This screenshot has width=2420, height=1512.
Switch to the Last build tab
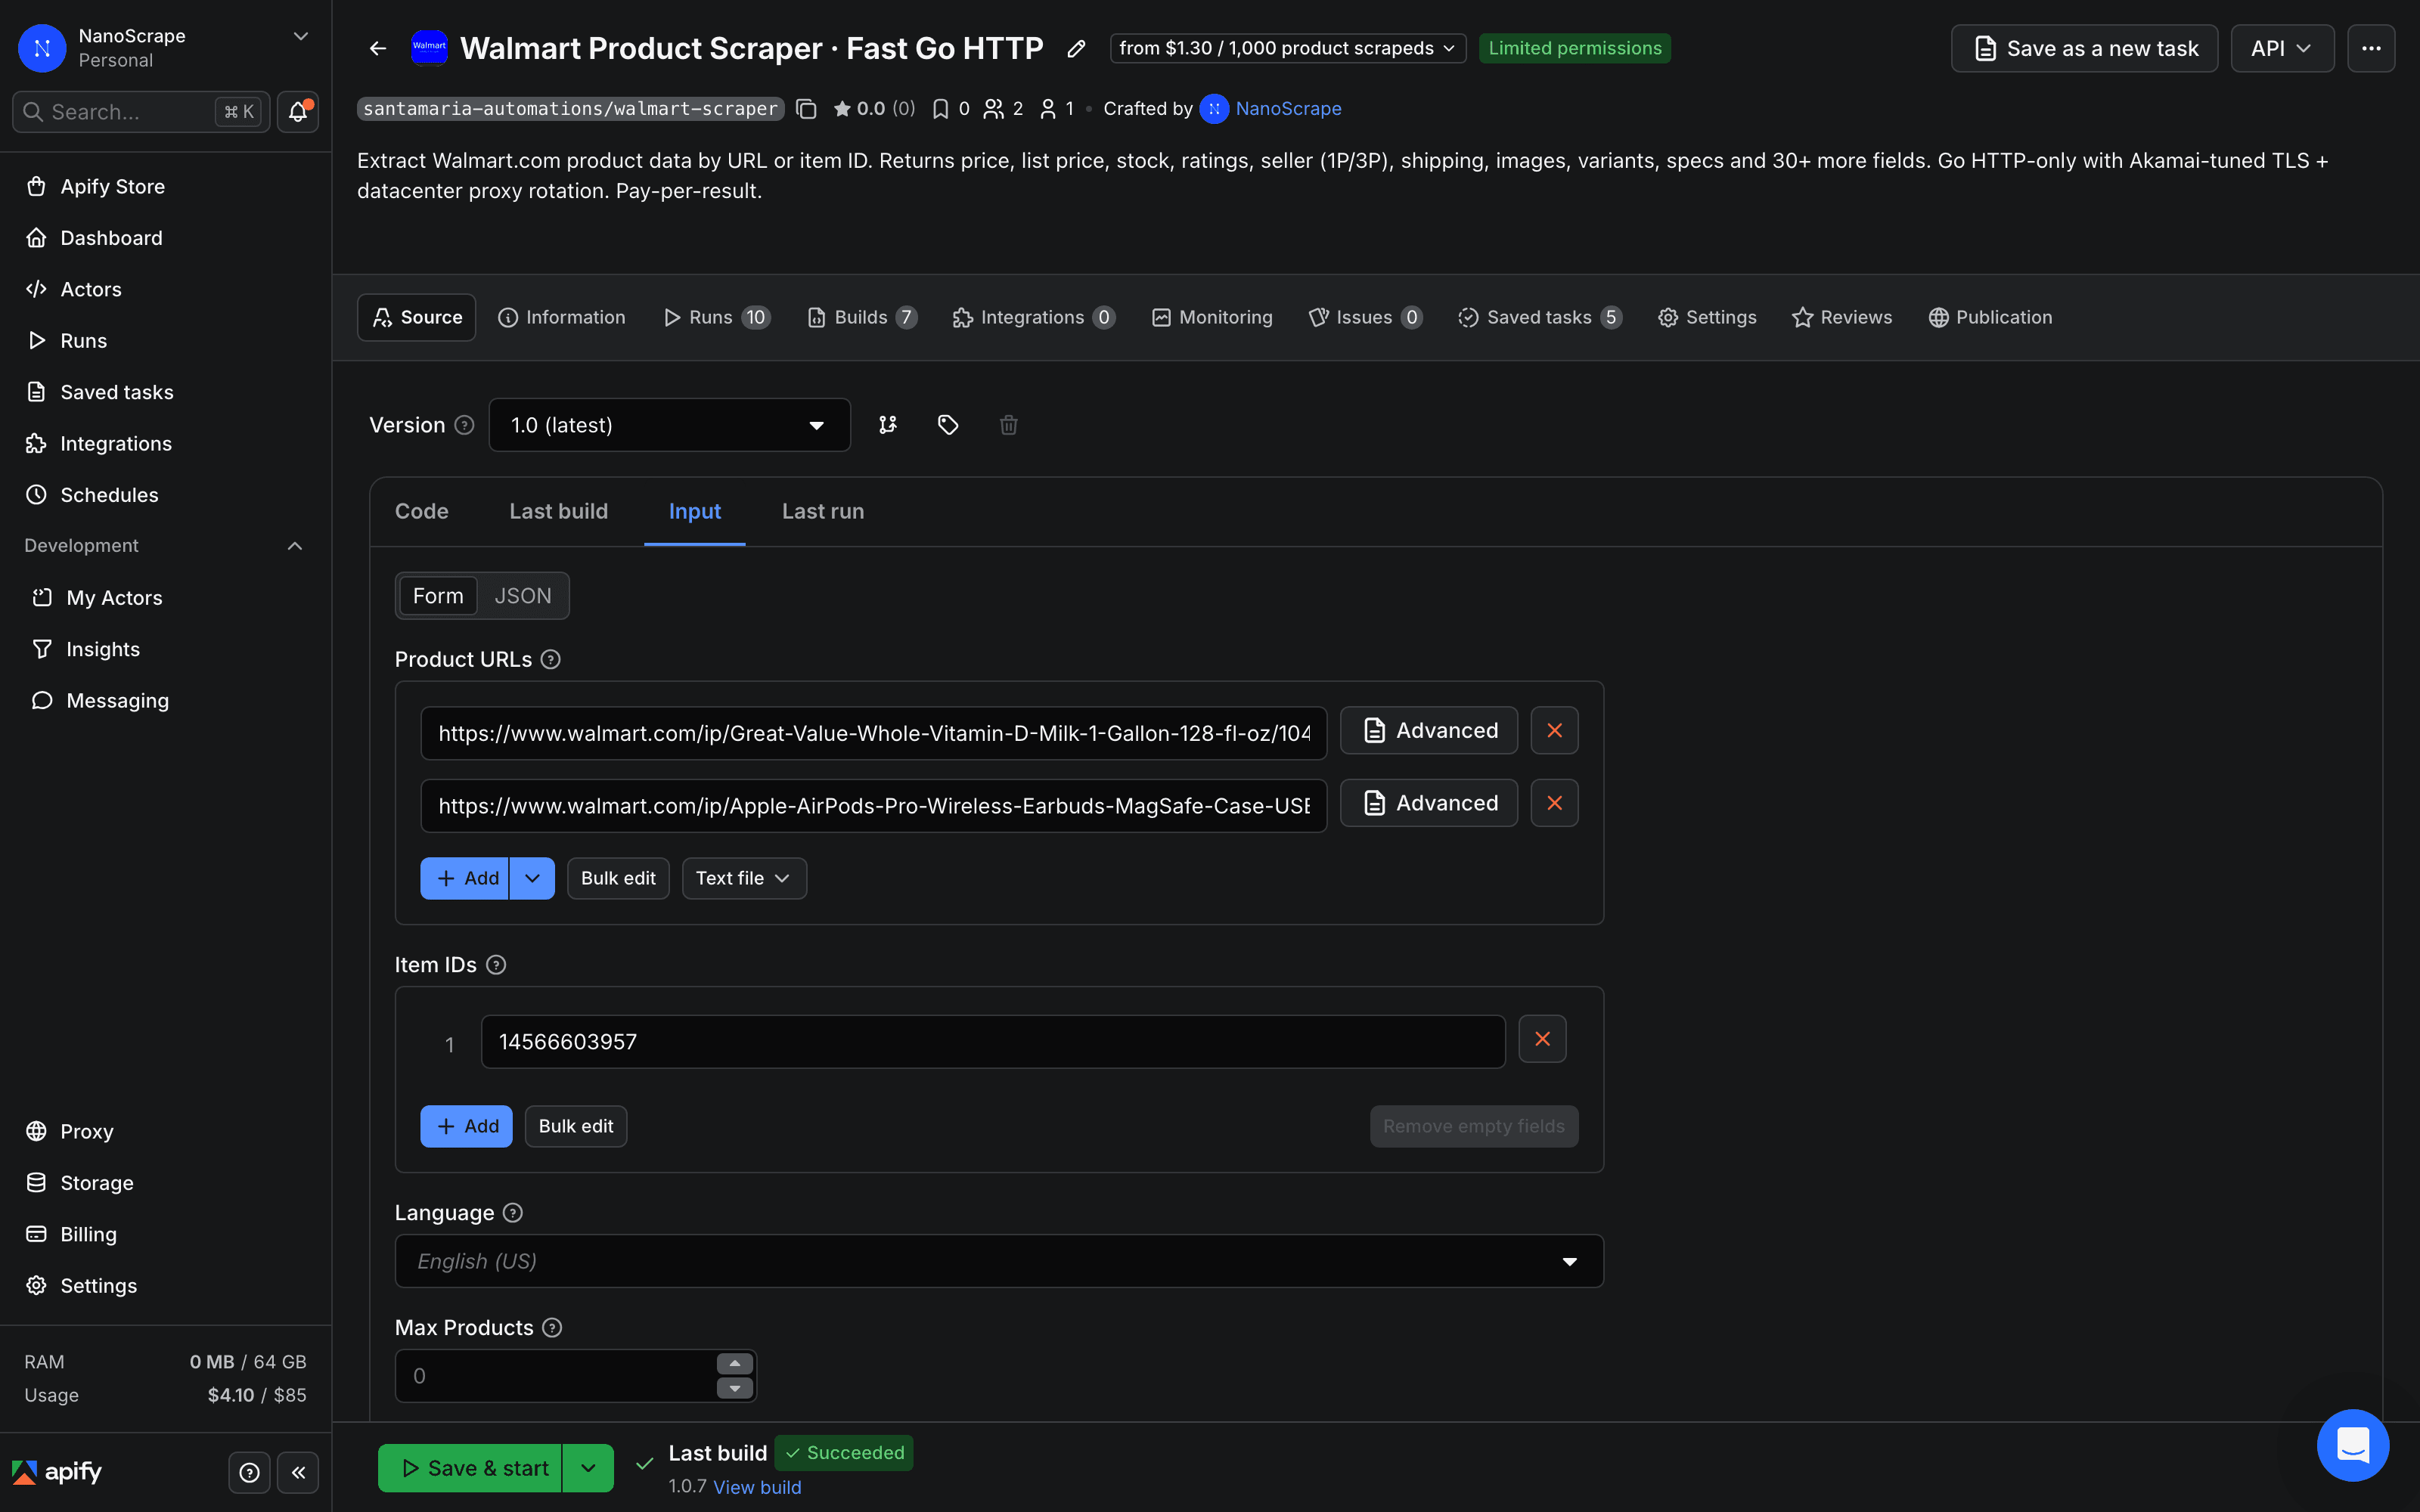[558, 511]
